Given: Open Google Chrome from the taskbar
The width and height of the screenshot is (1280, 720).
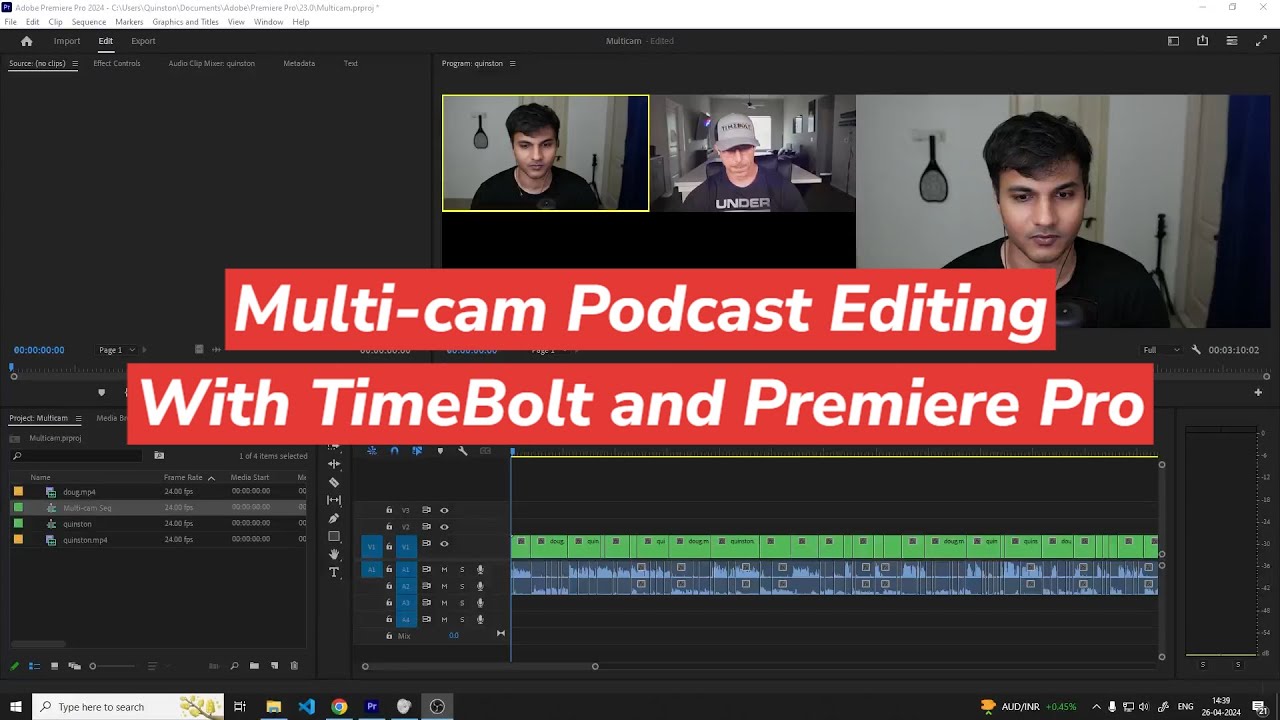Looking at the screenshot, I should point(339,707).
